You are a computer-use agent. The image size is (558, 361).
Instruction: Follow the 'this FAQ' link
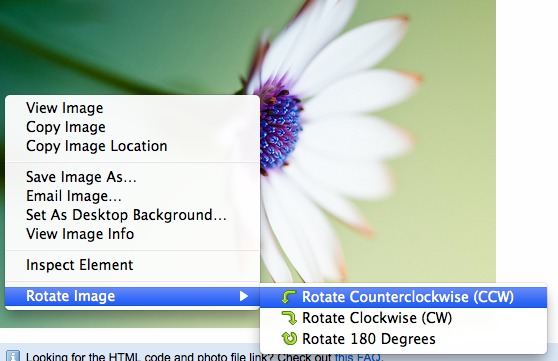(x=358, y=357)
